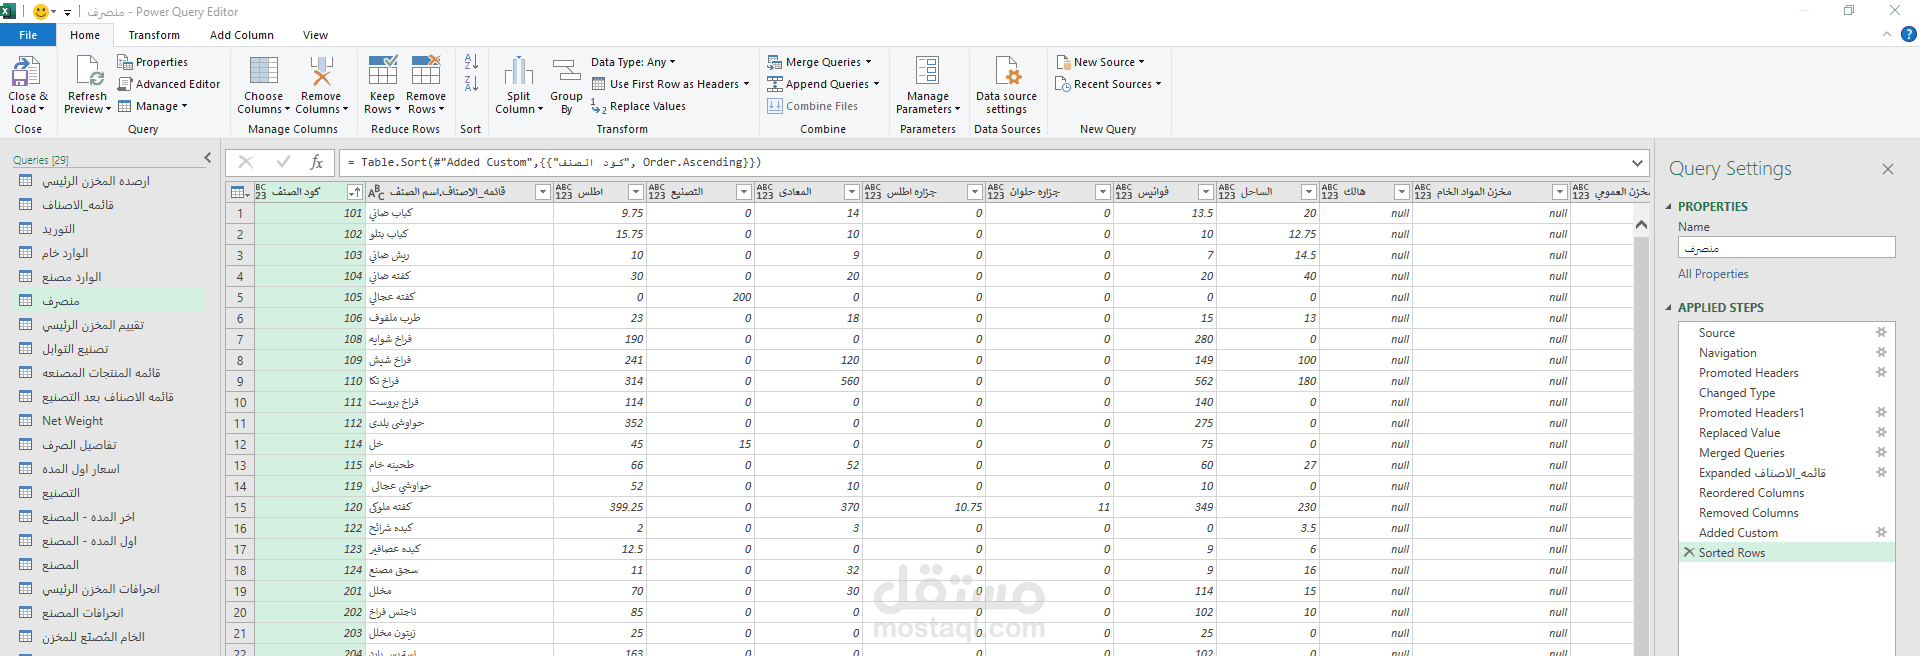1920x656 pixels.
Task: Click the Close & Load icon
Action: coord(26,72)
